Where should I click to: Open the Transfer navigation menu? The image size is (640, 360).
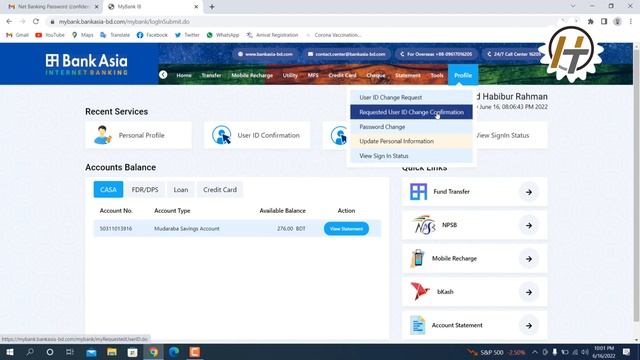click(211, 75)
